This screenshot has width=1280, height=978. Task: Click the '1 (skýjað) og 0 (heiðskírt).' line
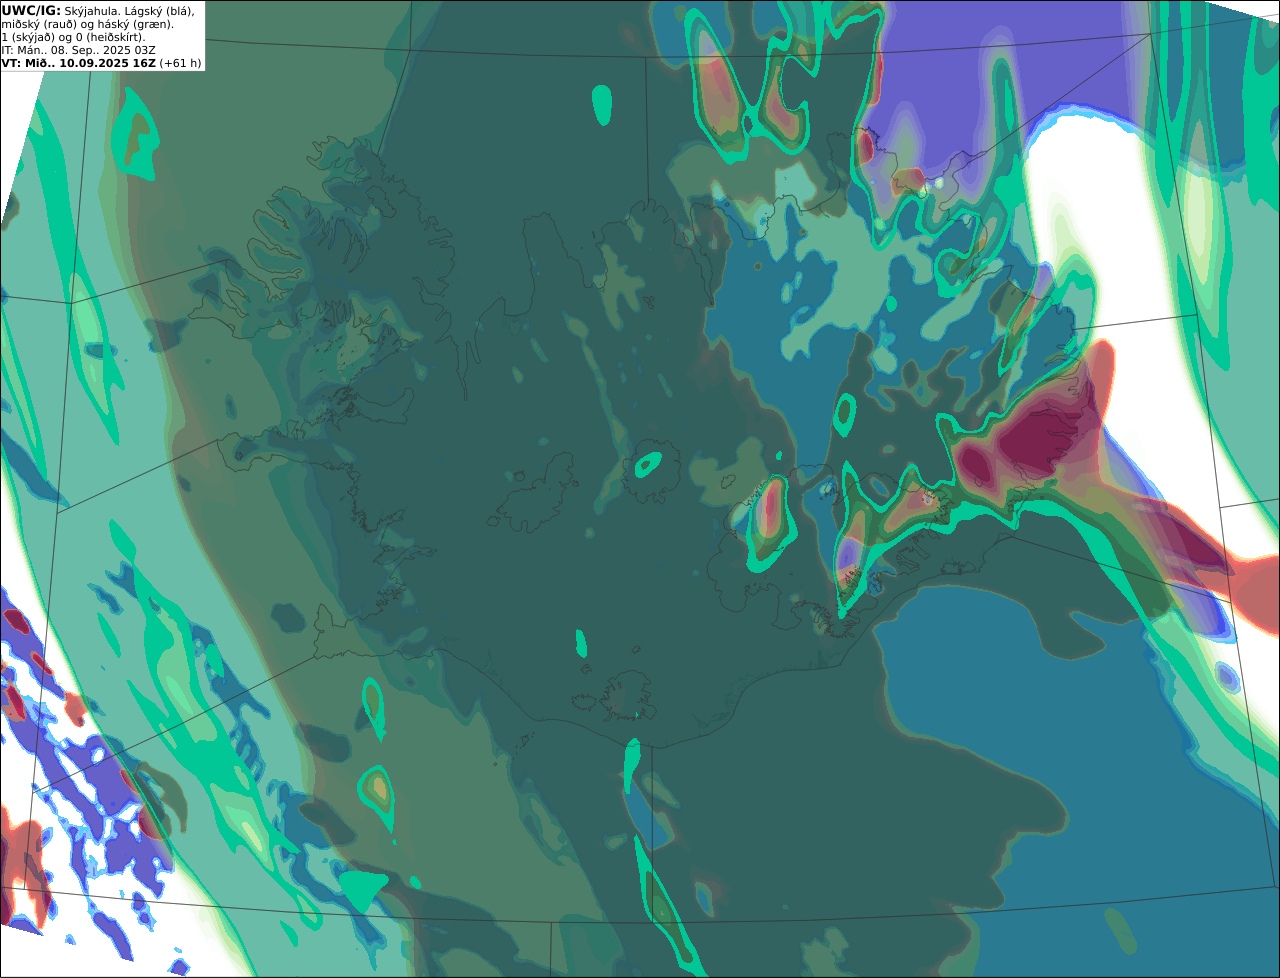73,37
